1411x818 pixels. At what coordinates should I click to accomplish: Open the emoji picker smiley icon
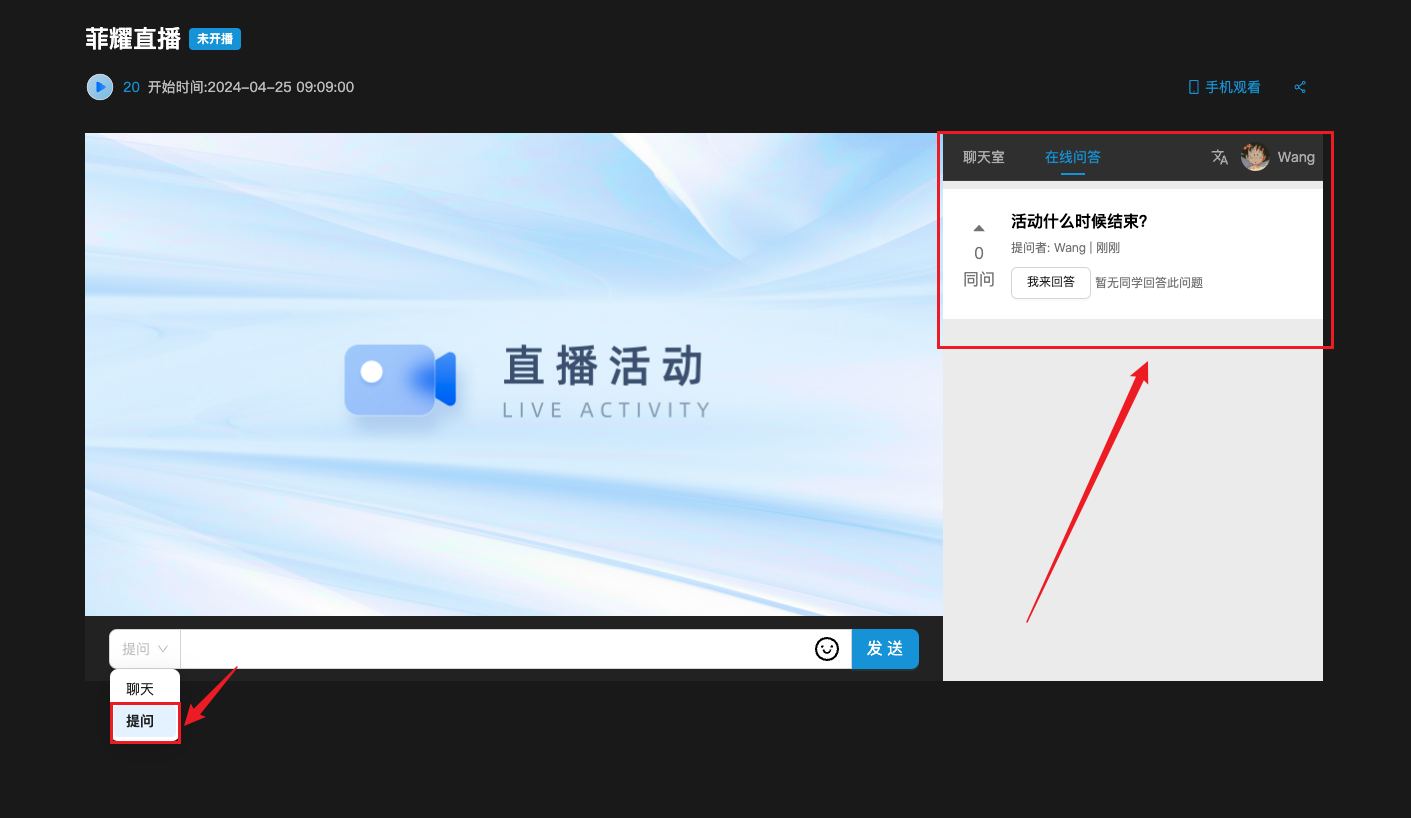click(826, 649)
